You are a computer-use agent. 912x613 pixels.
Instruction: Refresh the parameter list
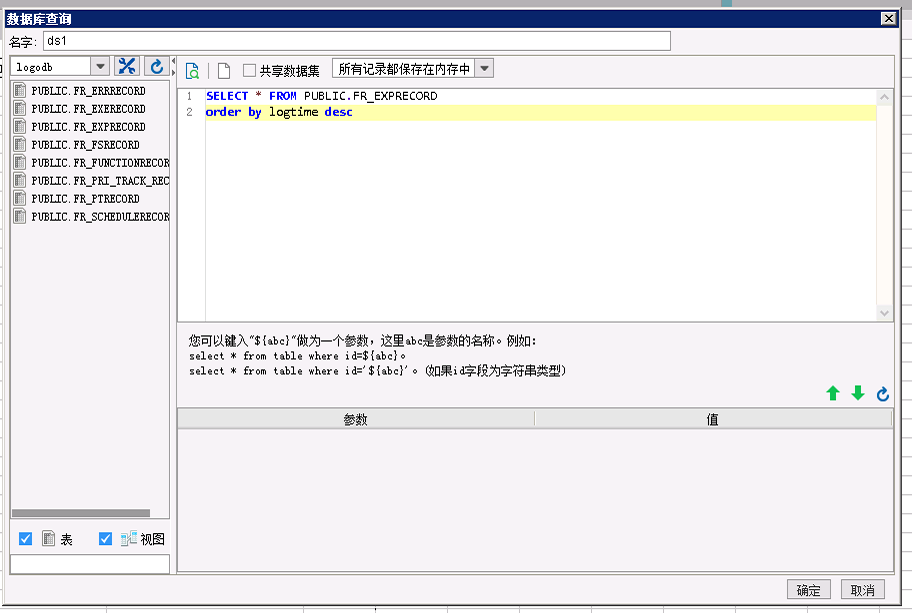click(x=882, y=394)
